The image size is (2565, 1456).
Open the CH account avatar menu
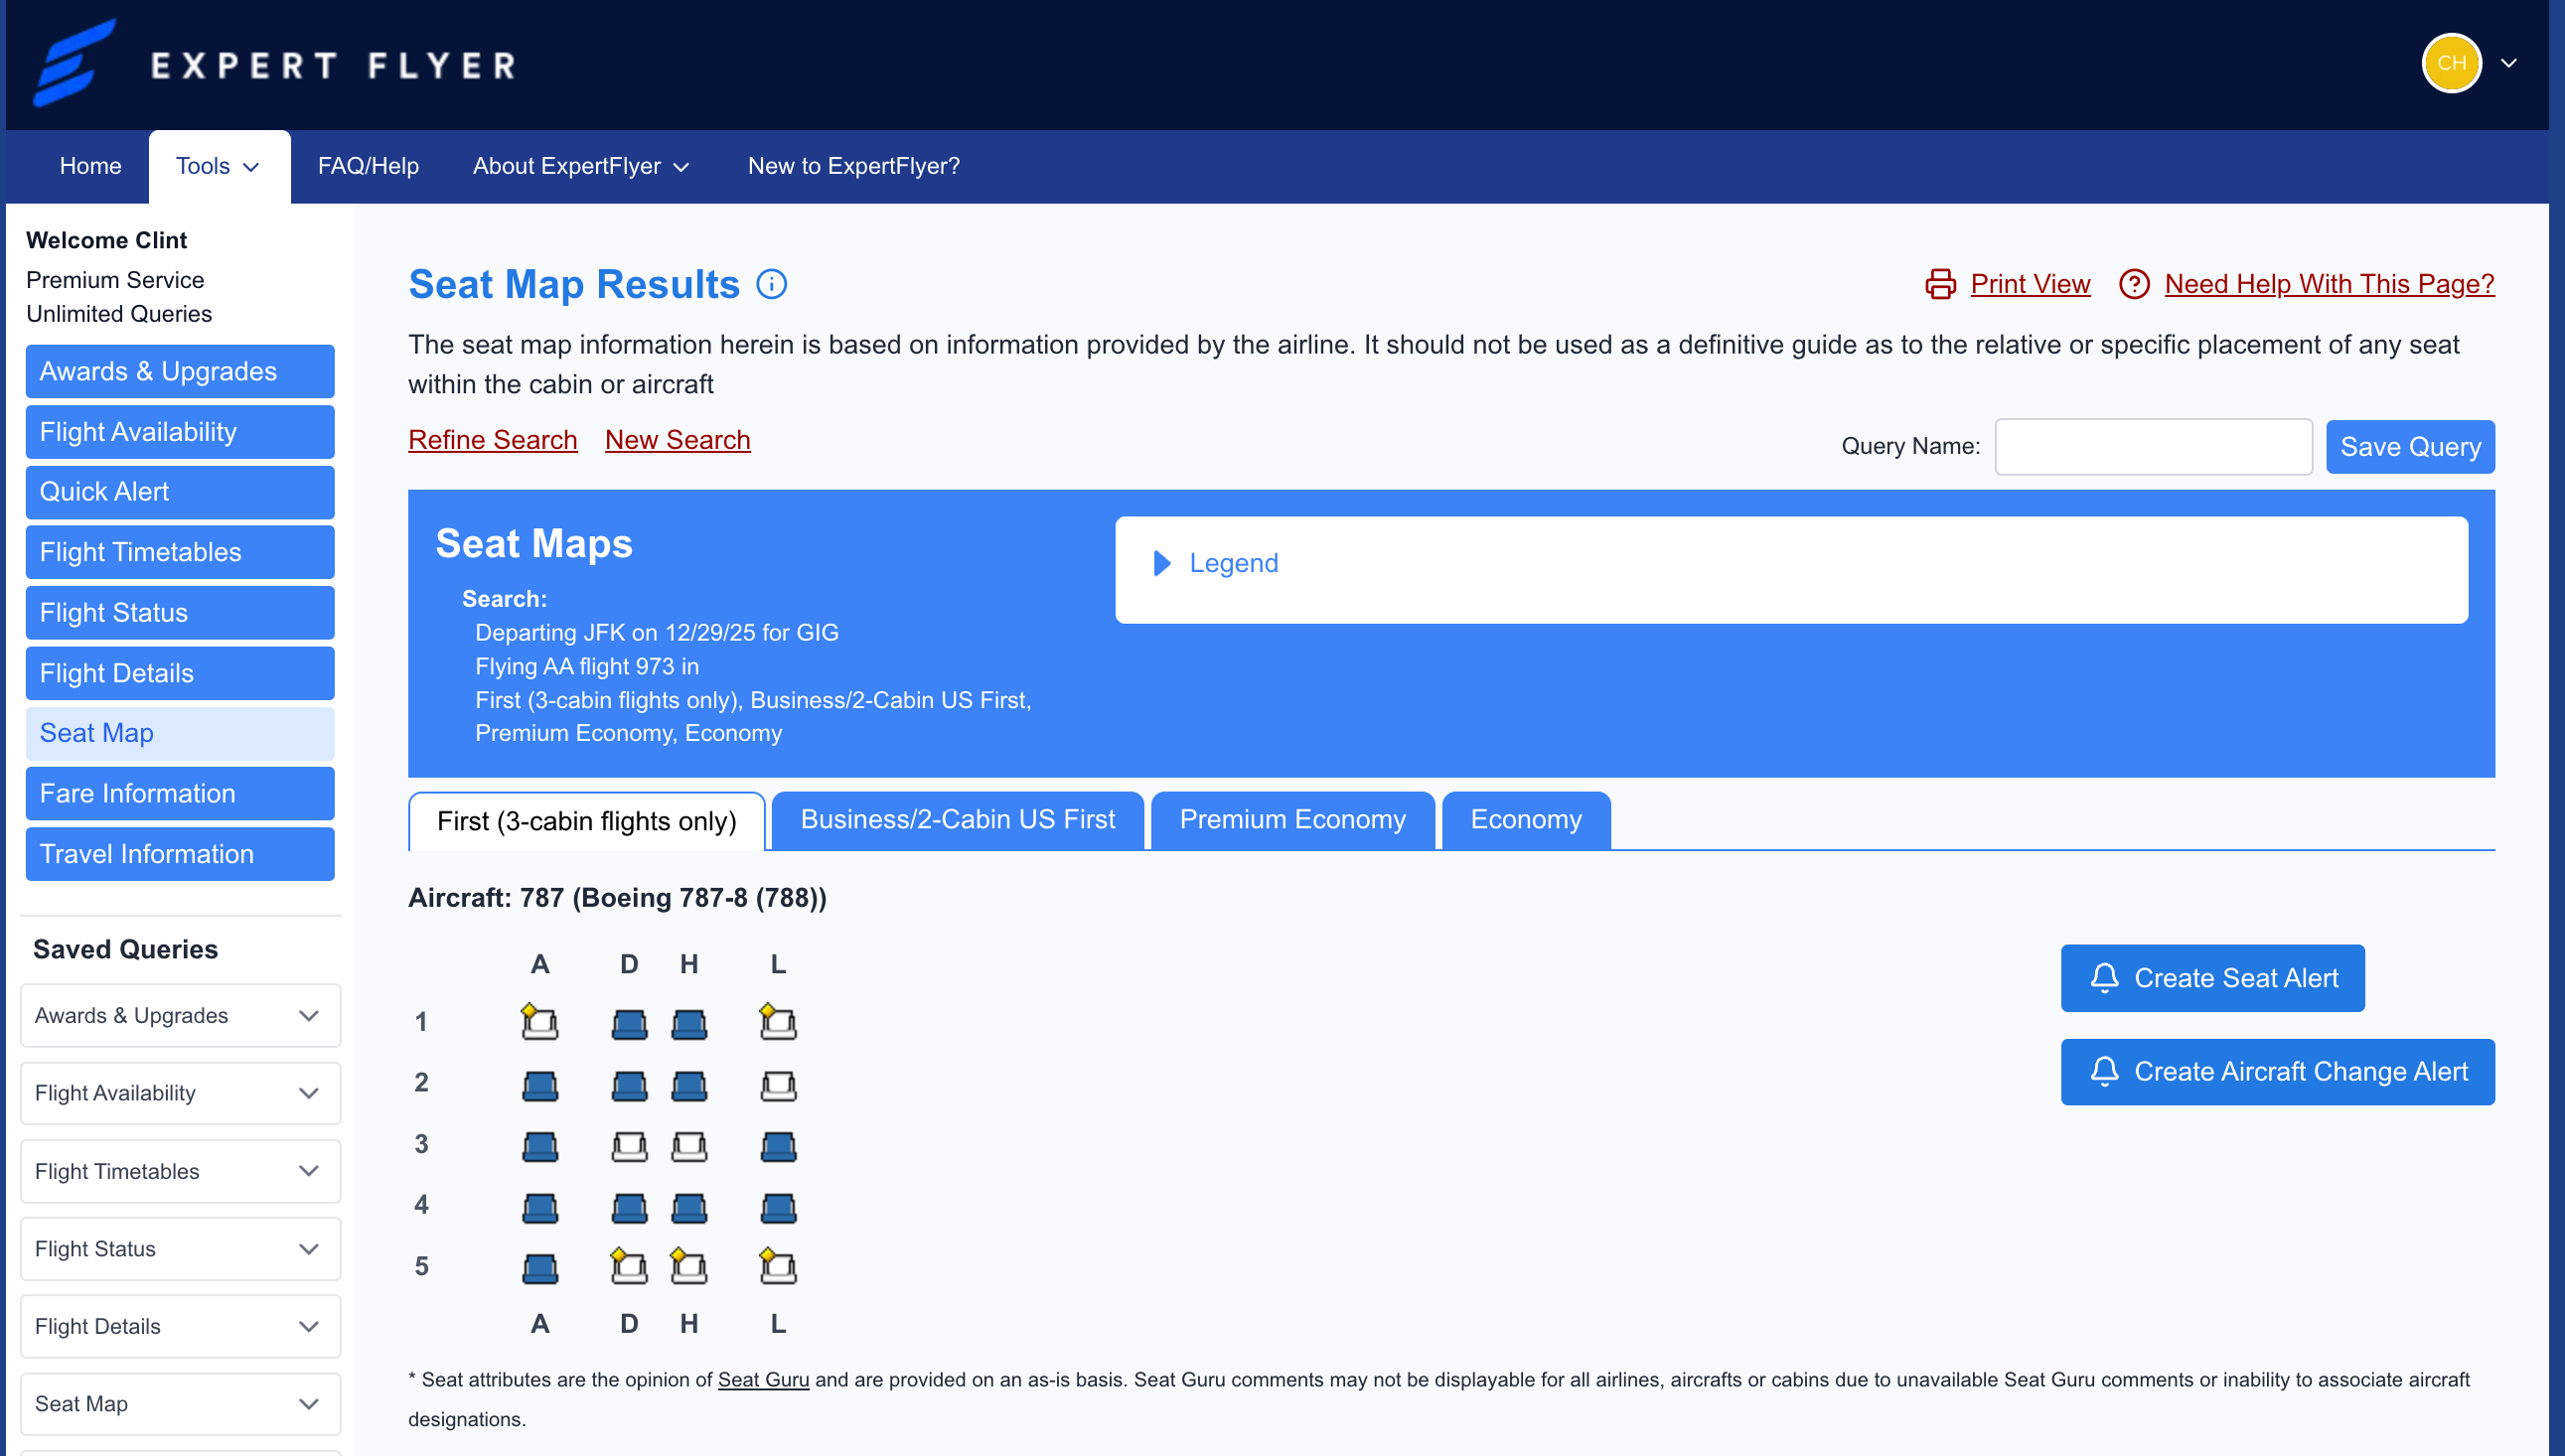point(2452,63)
